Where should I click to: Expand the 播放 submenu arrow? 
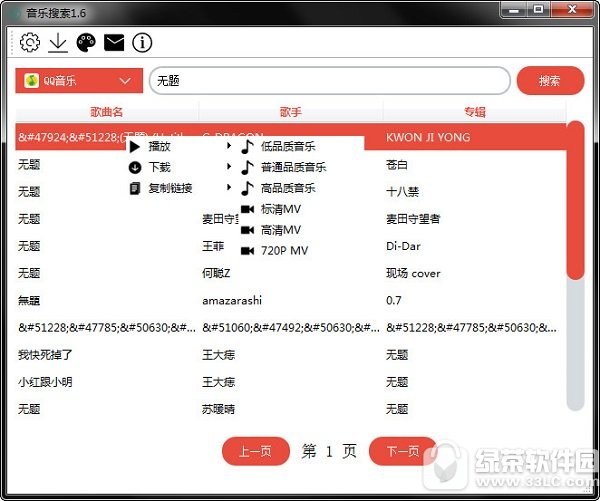[x=229, y=145]
